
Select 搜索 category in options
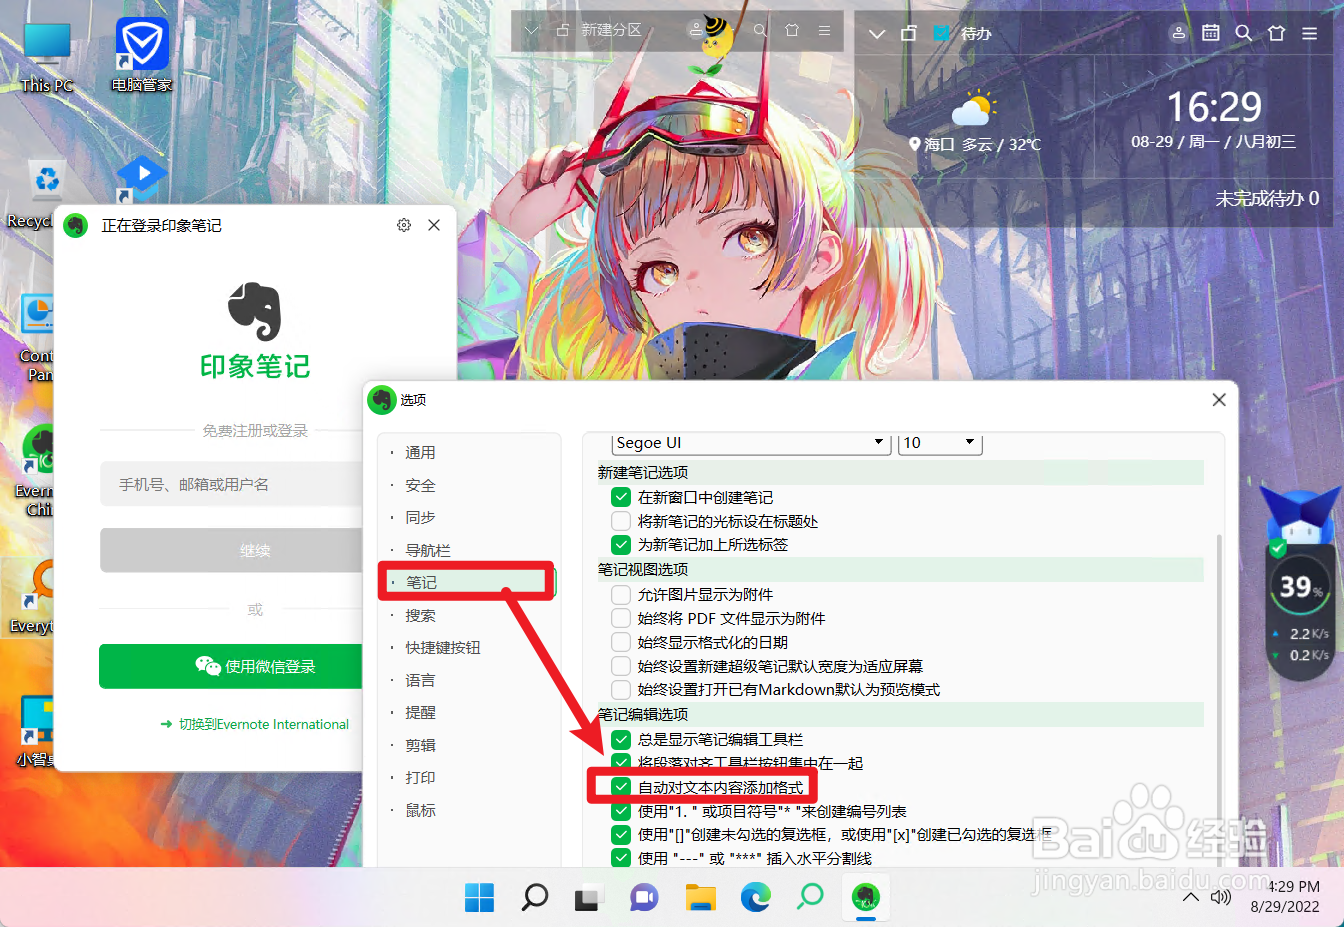coord(420,615)
